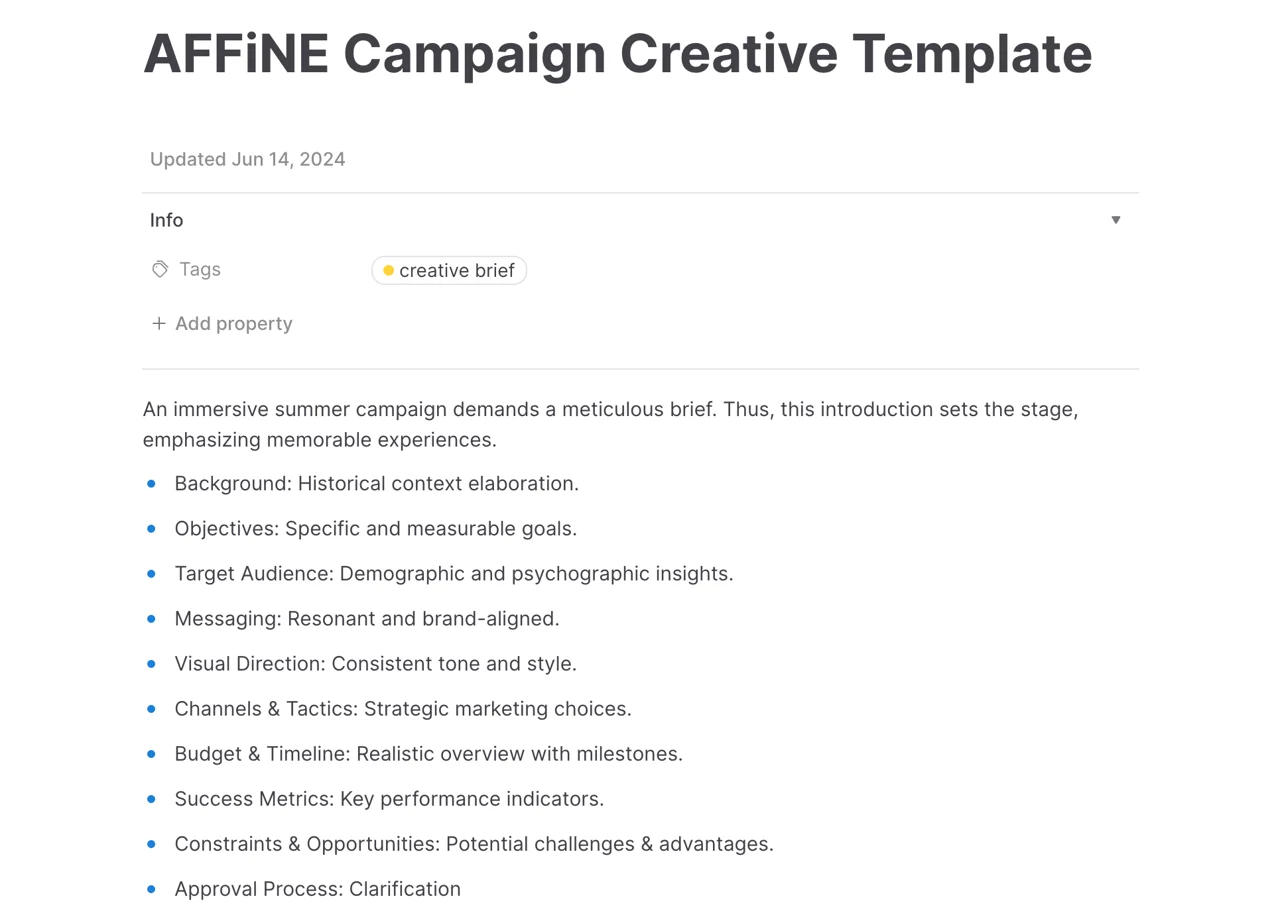Place cursor in Budget & Timeline line
The width and height of the screenshot is (1280, 917).
point(429,754)
